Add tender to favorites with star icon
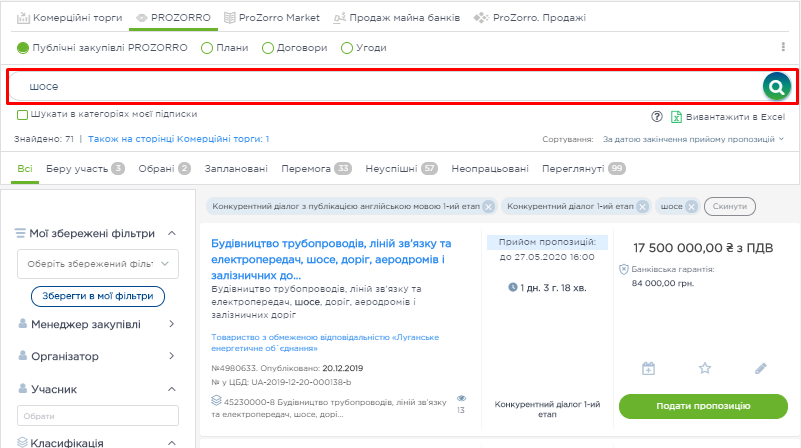This screenshot has height=448, width=801. 704,368
